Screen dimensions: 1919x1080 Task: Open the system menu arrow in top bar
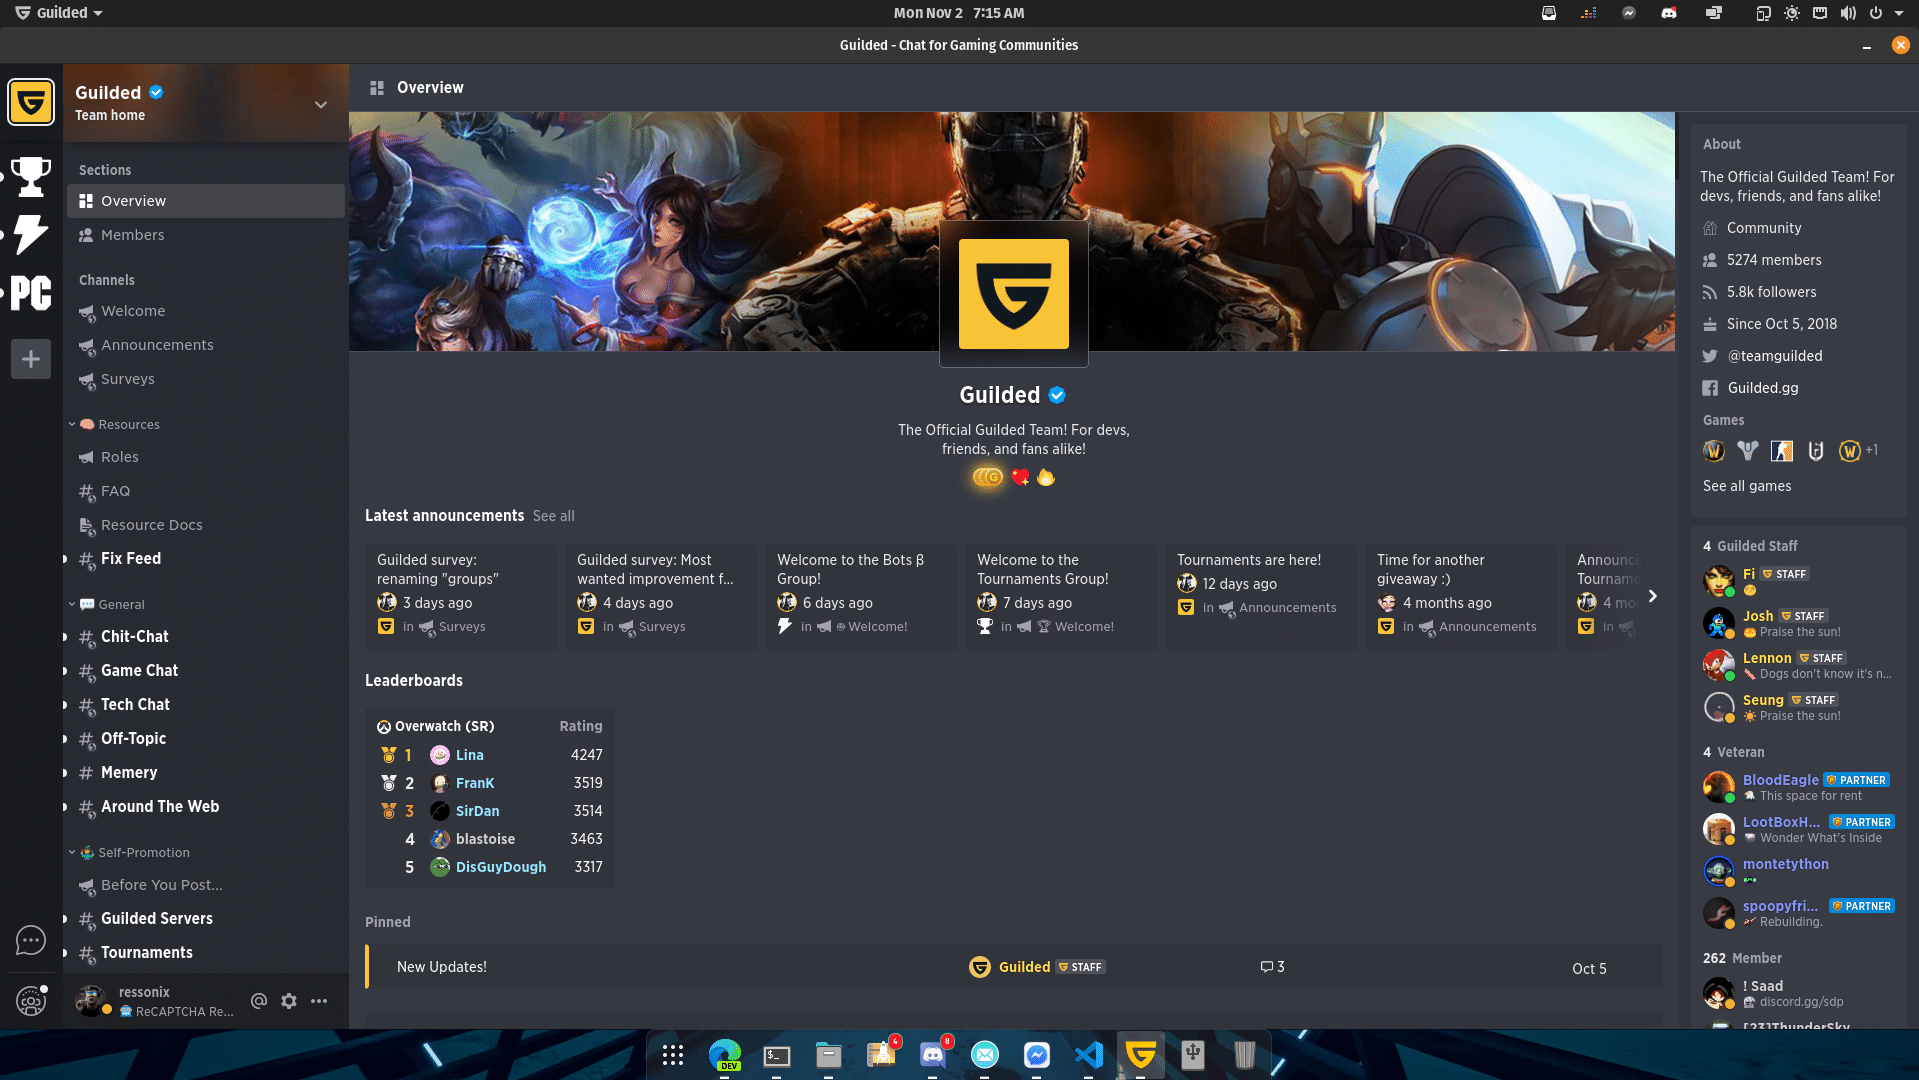[x=1898, y=13]
